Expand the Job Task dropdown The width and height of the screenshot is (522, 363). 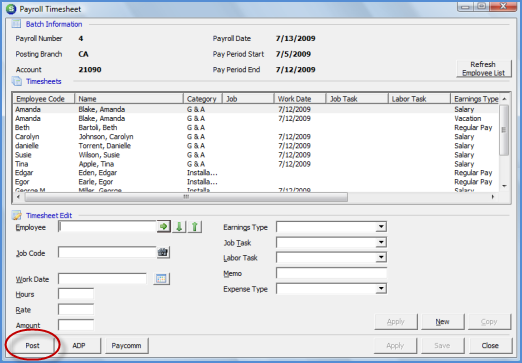click(x=381, y=242)
